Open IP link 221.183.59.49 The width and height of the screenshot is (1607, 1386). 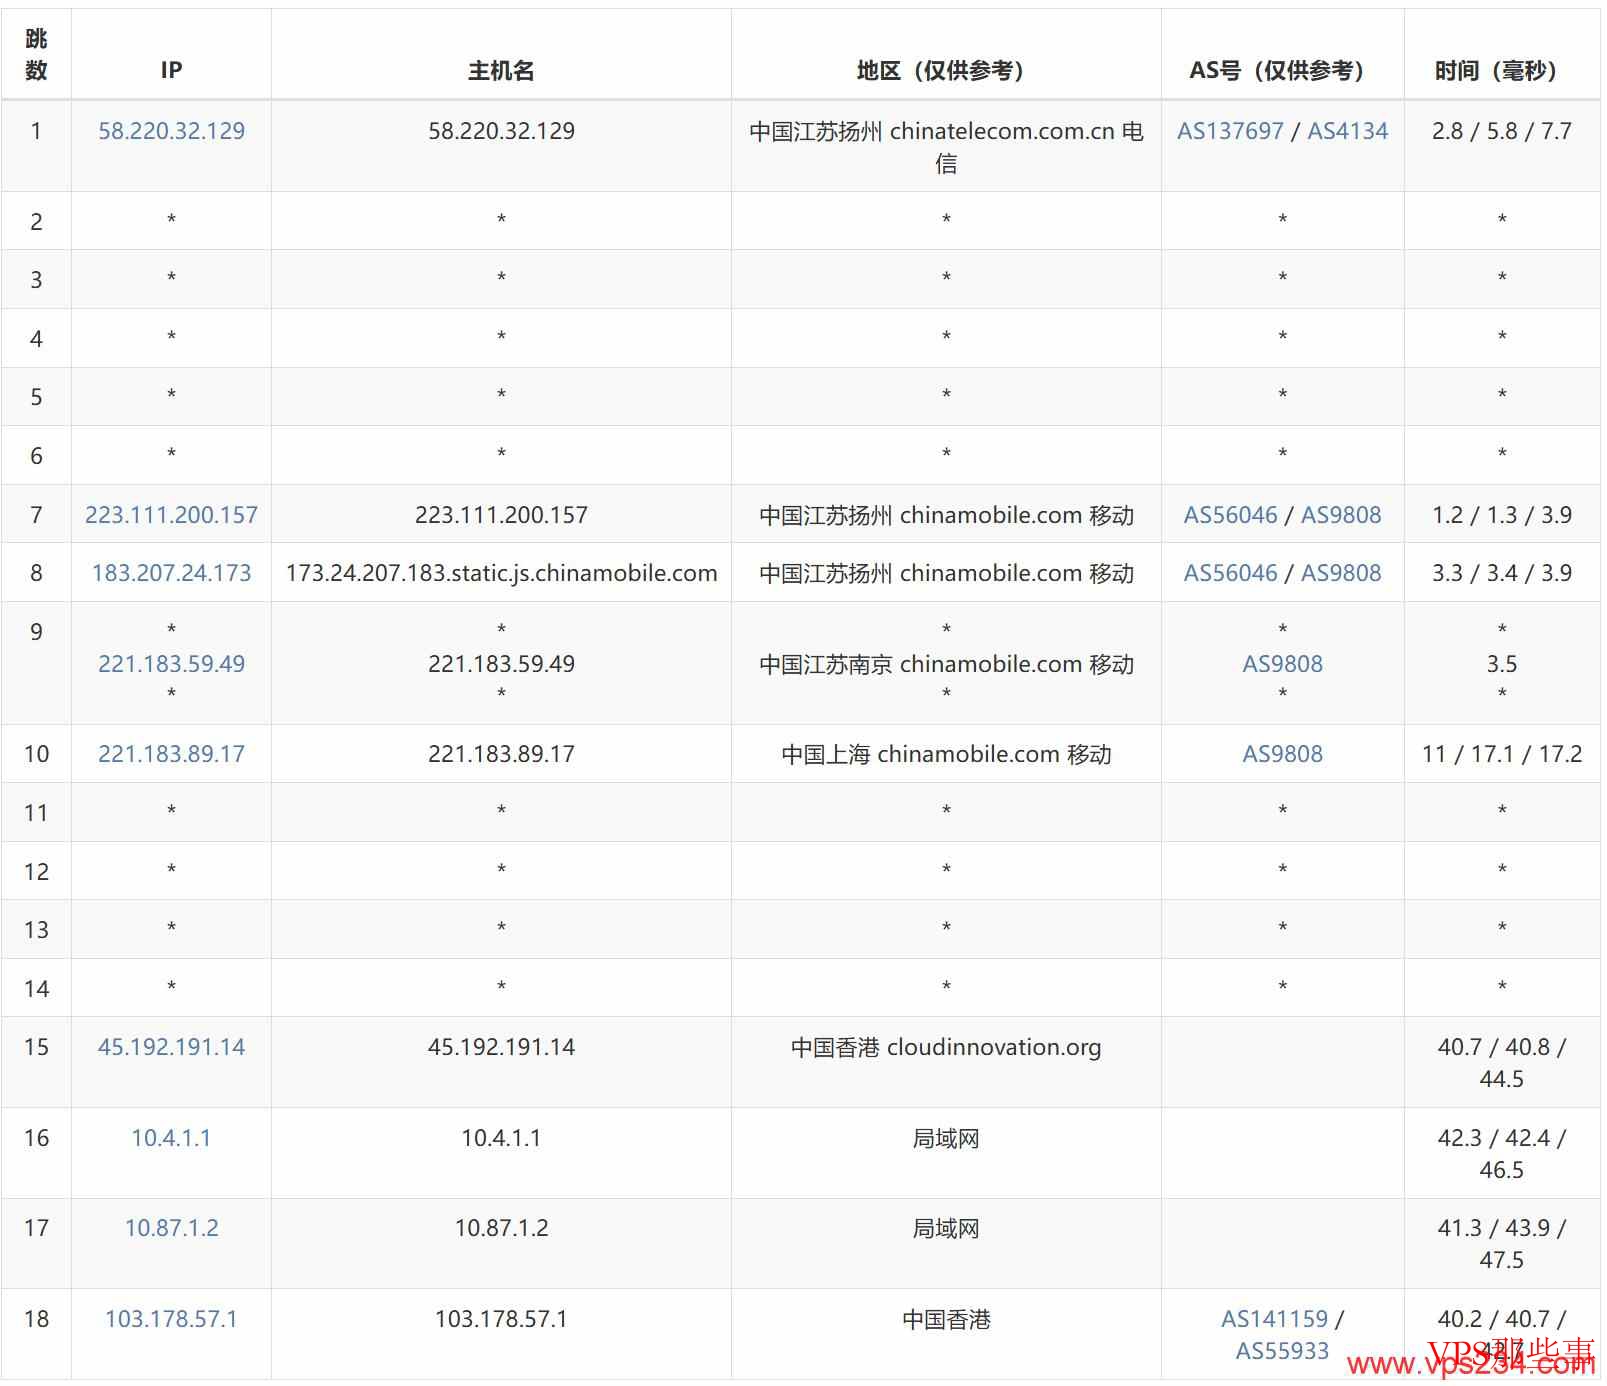(x=171, y=664)
